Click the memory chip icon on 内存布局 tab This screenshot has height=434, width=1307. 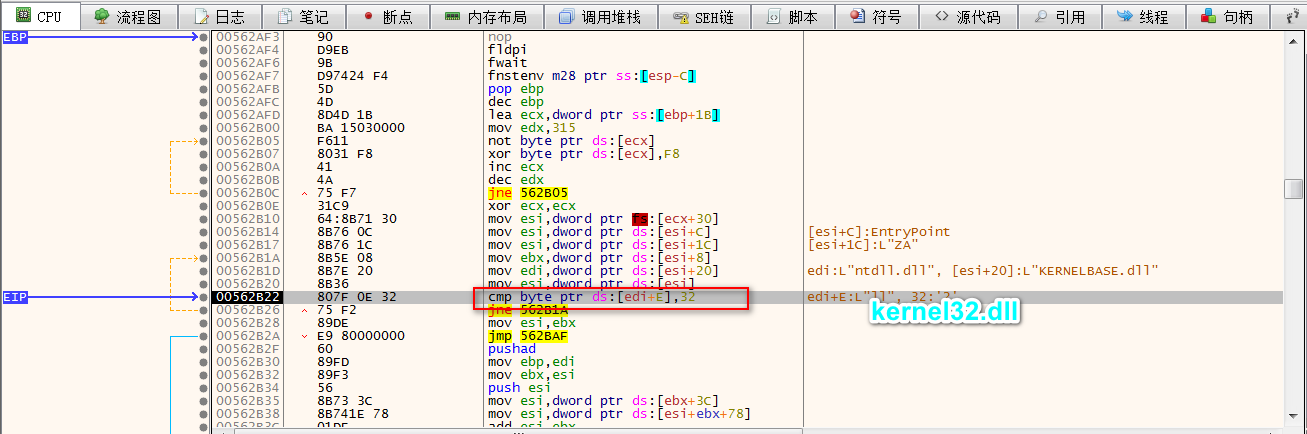point(453,16)
